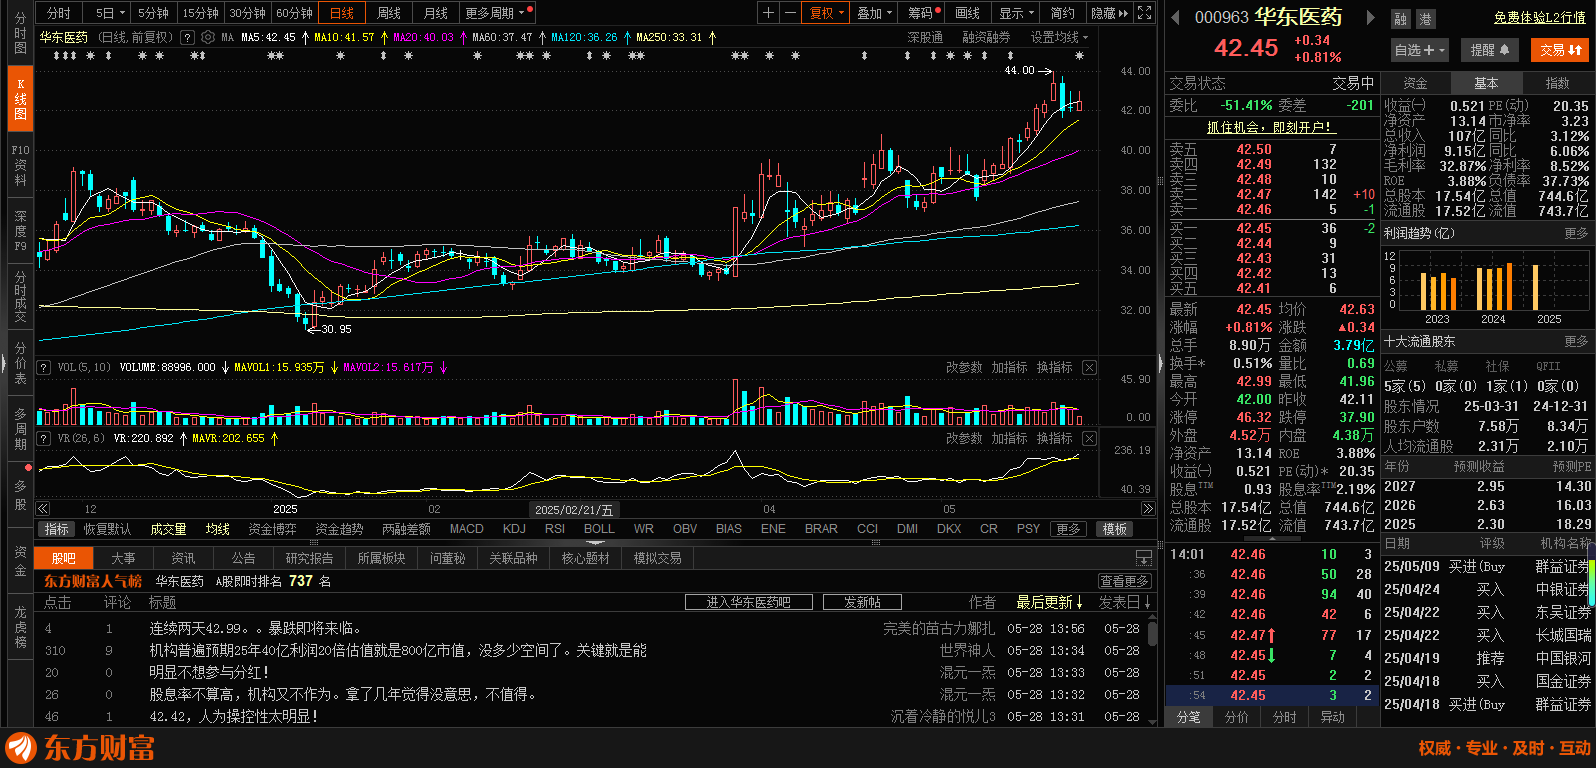Open the 5日 period dropdown

110,13
